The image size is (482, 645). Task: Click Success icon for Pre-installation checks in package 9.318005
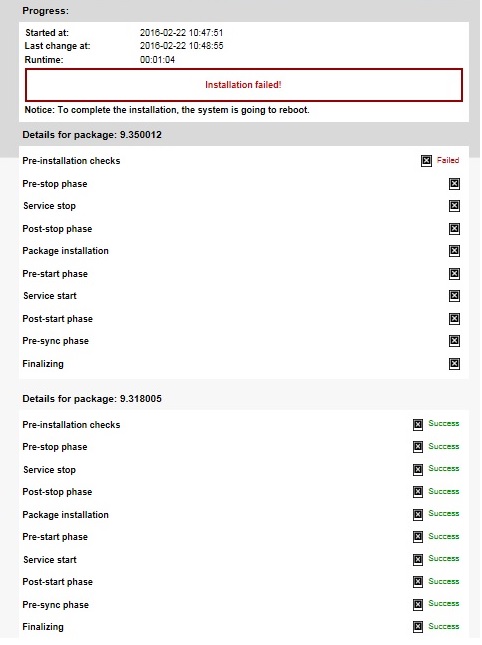[417, 425]
